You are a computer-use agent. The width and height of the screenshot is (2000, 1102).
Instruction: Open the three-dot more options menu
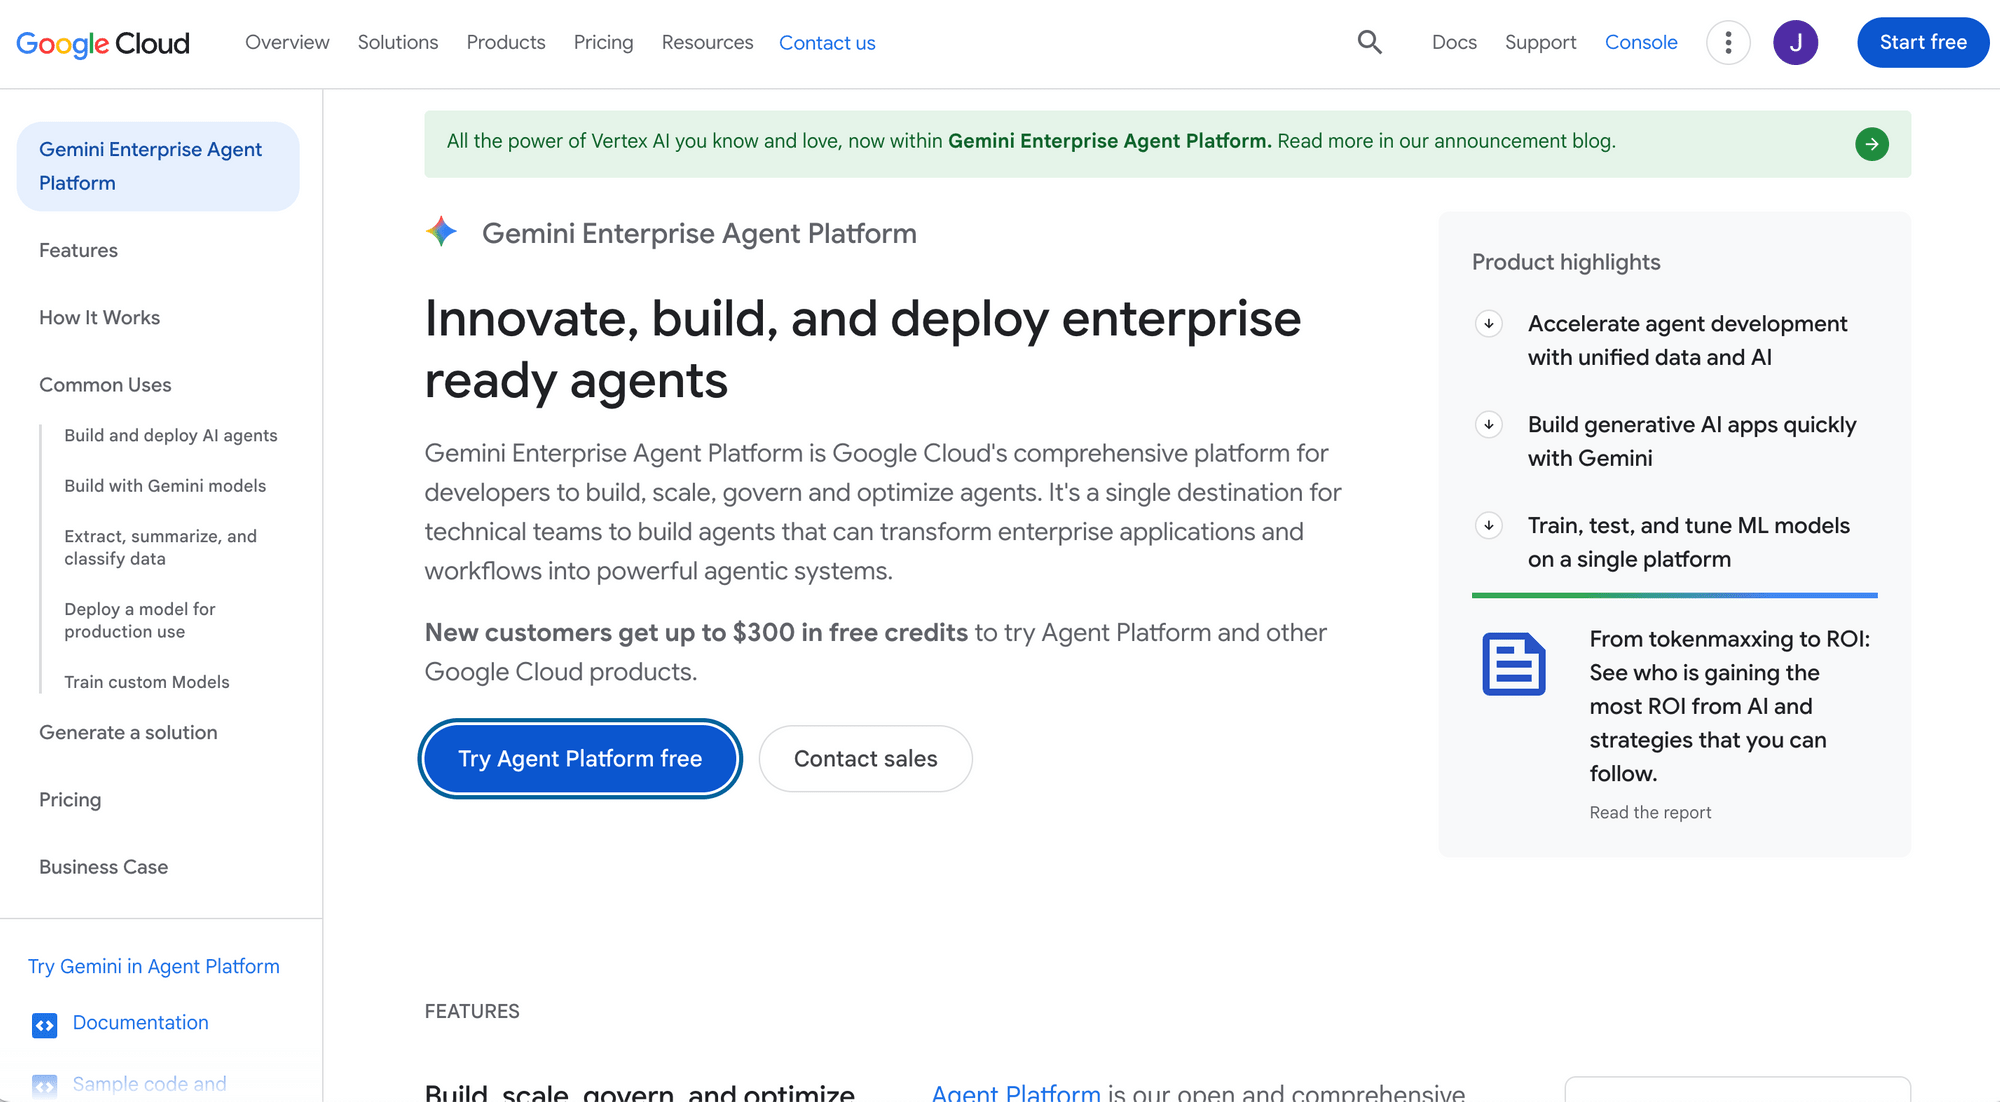[x=1728, y=43]
